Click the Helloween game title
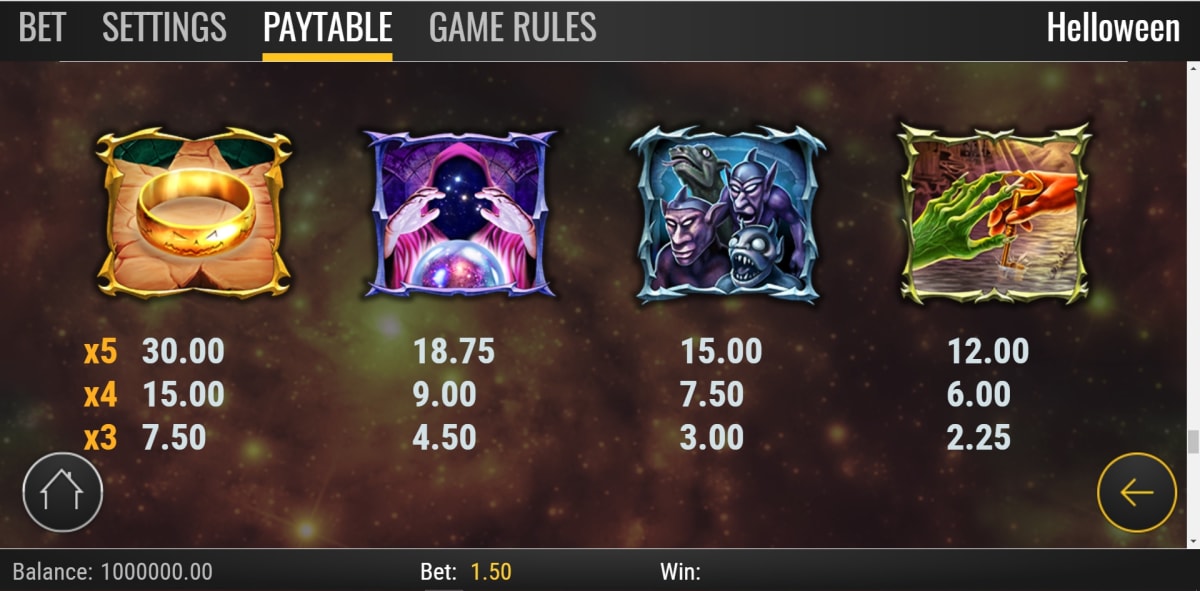Viewport: 1200px width, 591px height. point(1113,28)
